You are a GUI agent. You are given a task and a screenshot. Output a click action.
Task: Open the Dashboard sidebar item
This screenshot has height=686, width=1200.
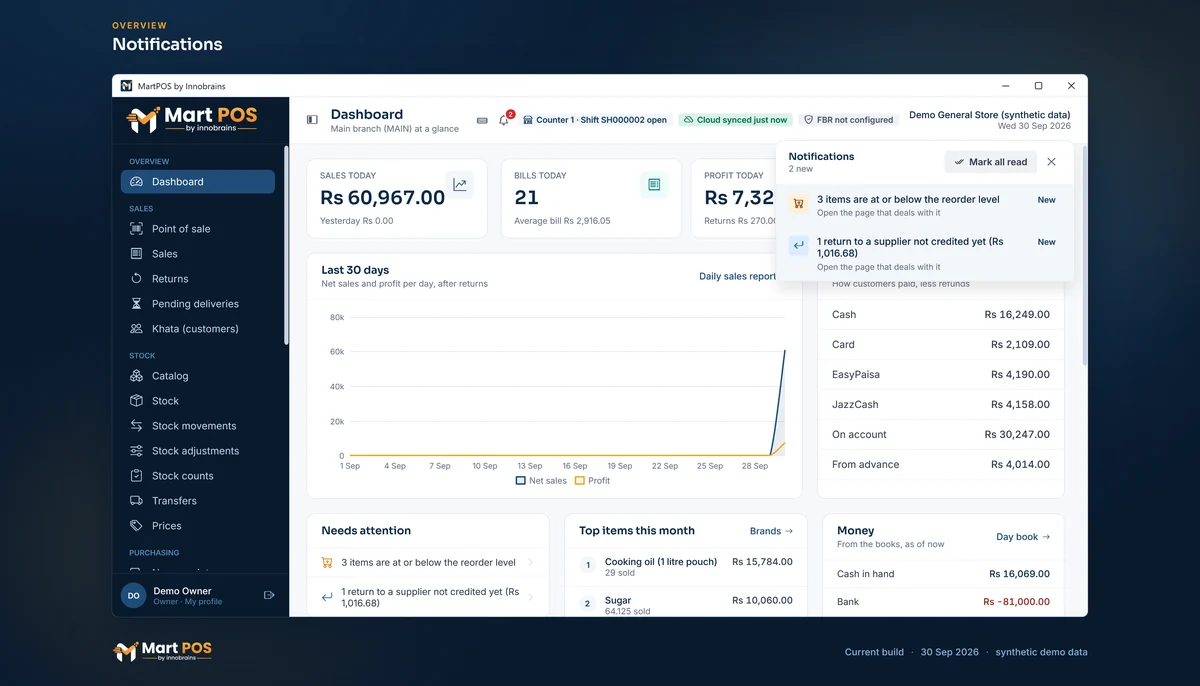tap(198, 182)
